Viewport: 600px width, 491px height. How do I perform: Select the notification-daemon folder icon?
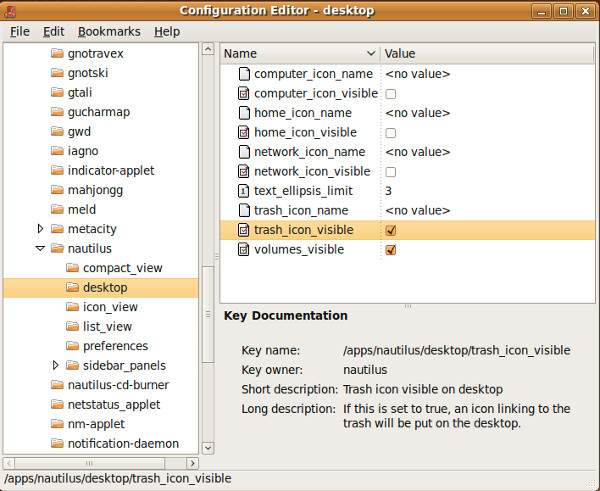tap(57, 443)
